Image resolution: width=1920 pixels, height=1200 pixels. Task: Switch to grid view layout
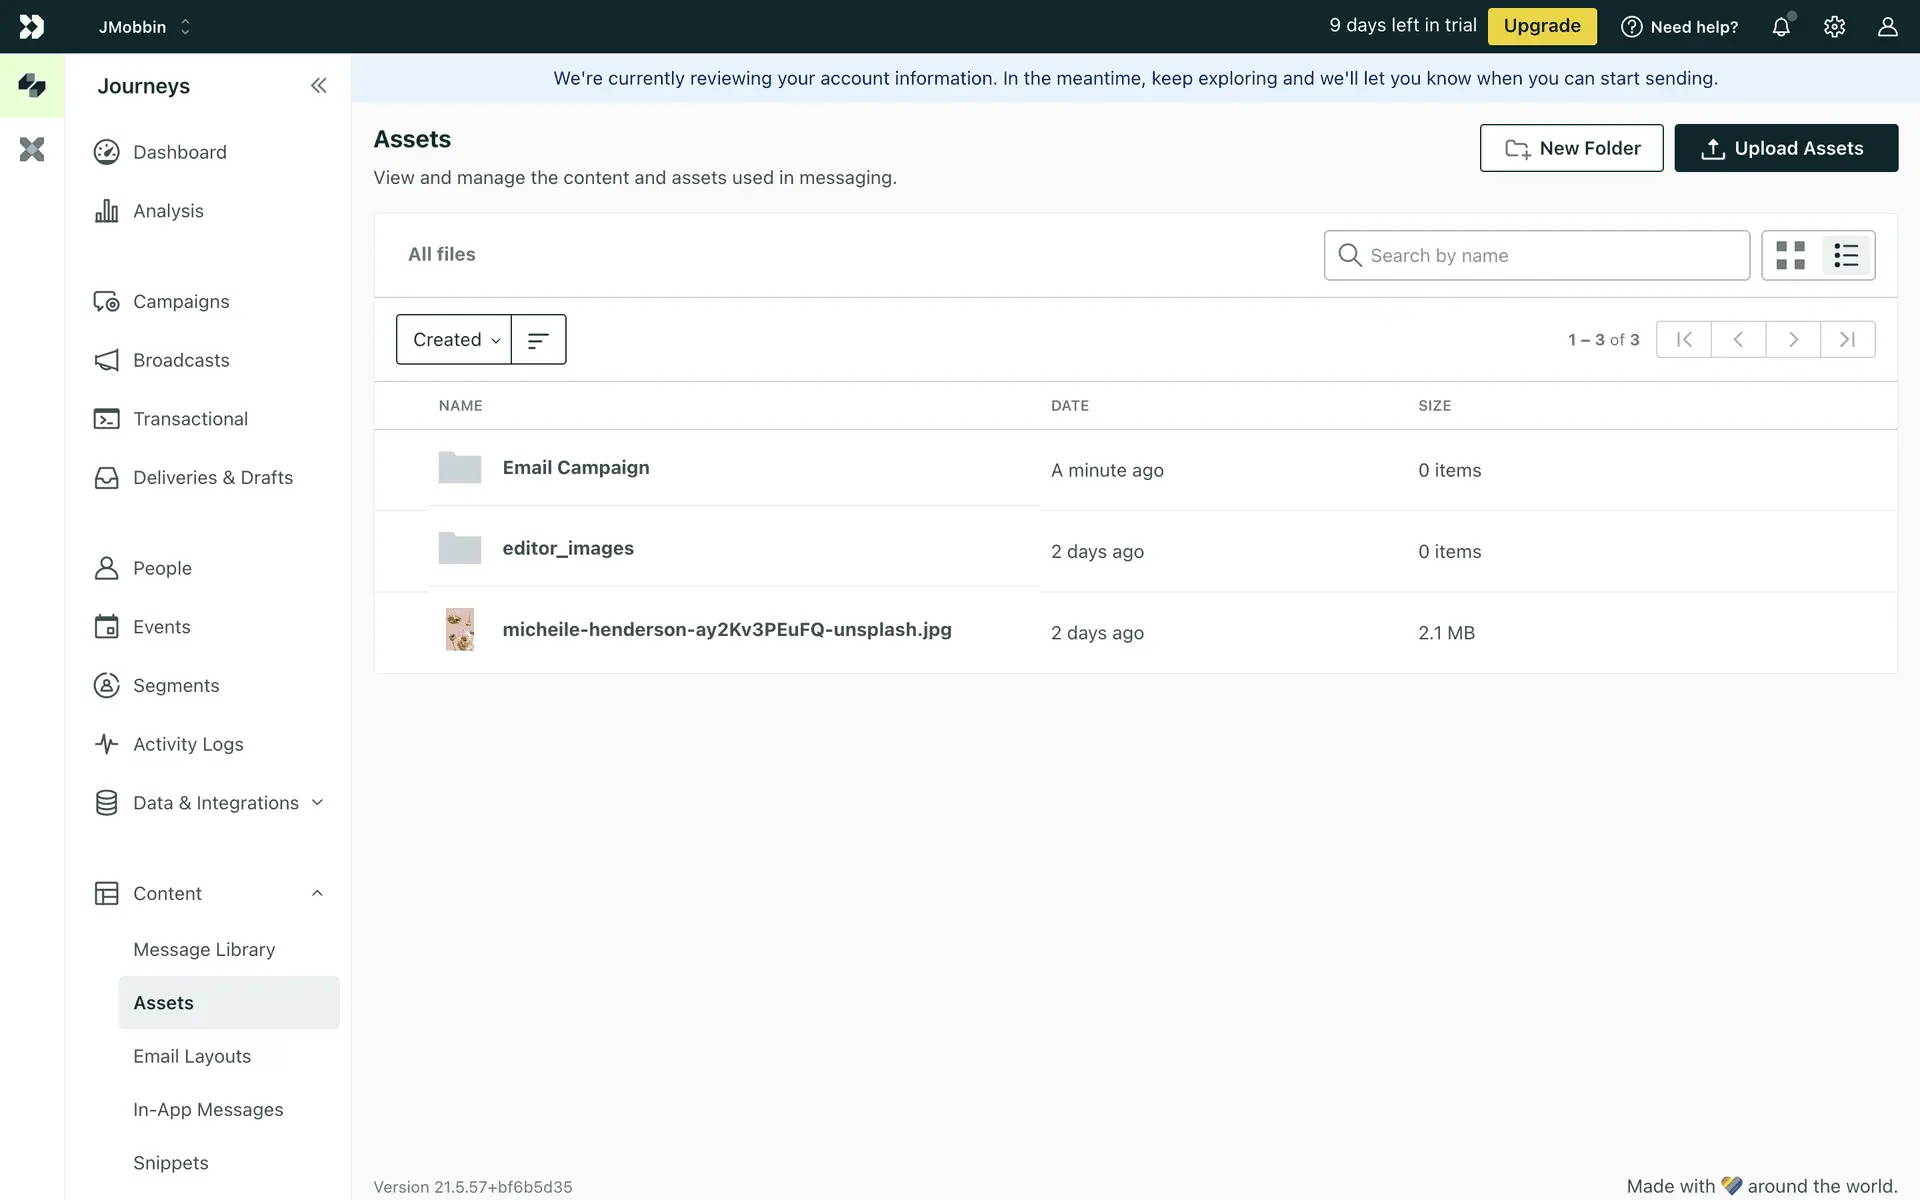(x=1790, y=256)
